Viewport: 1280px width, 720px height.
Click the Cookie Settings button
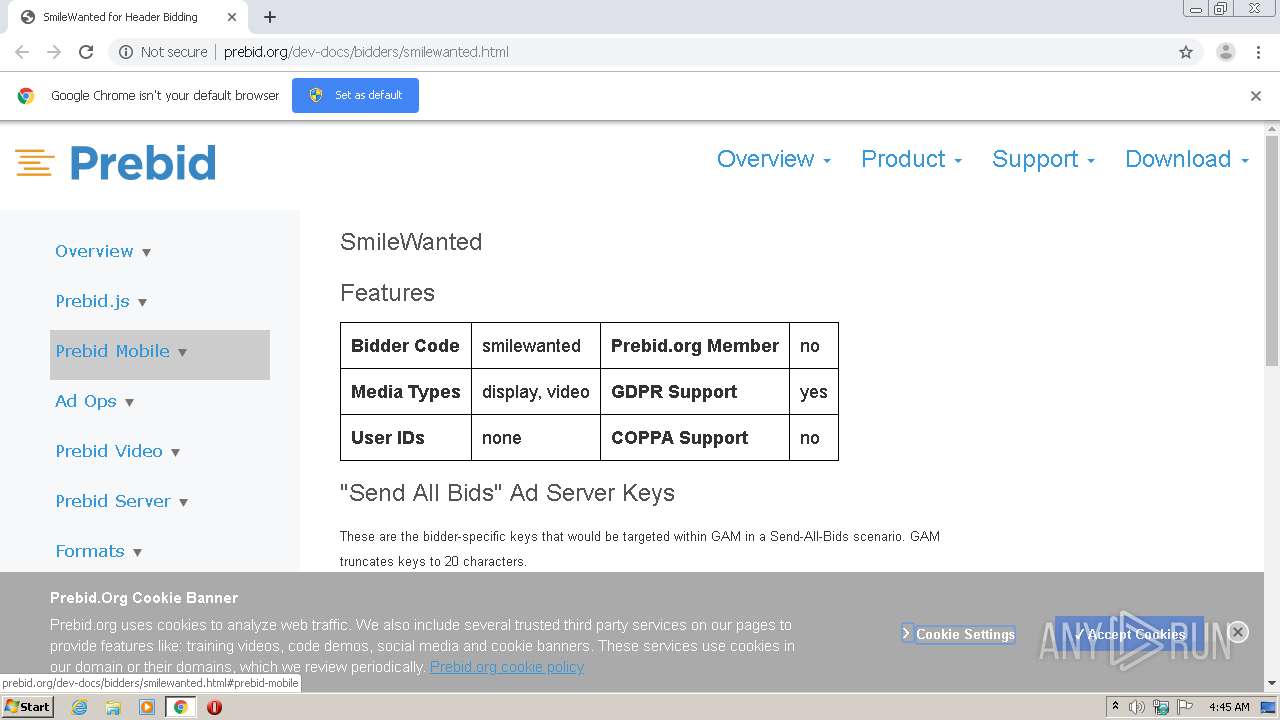coord(958,634)
